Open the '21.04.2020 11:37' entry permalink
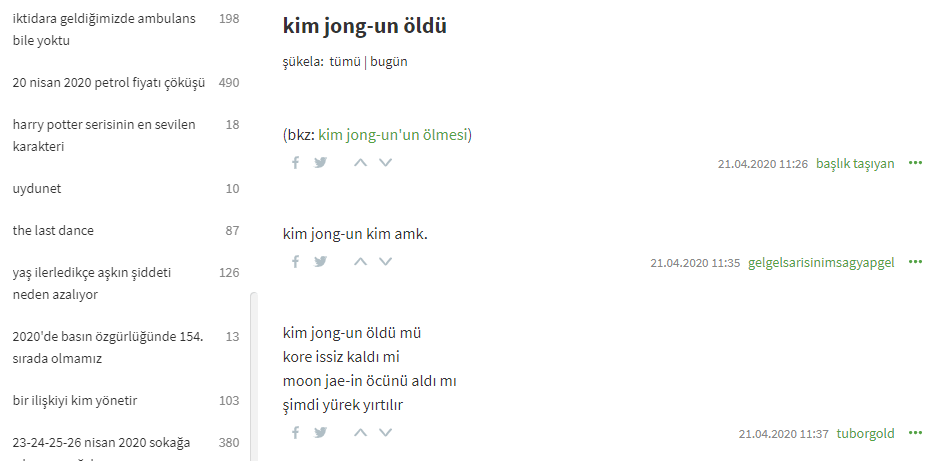Viewport: 935px width, 461px height. coord(784,434)
